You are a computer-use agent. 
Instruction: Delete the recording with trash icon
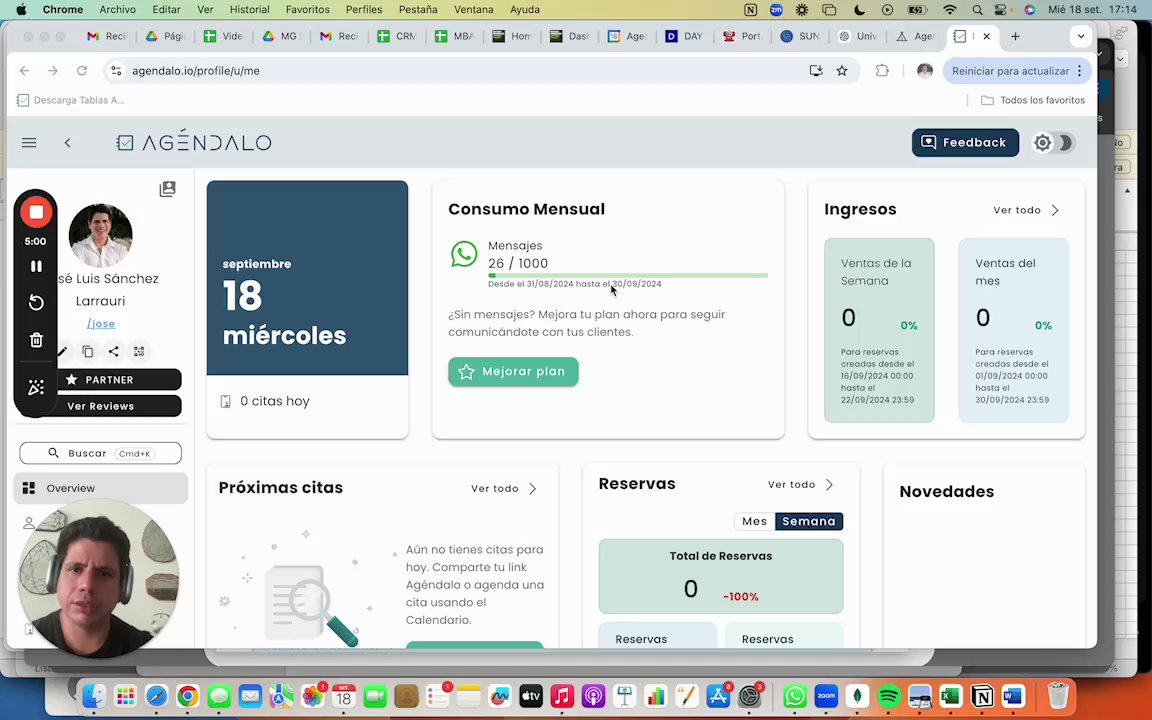tap(36, 340)
